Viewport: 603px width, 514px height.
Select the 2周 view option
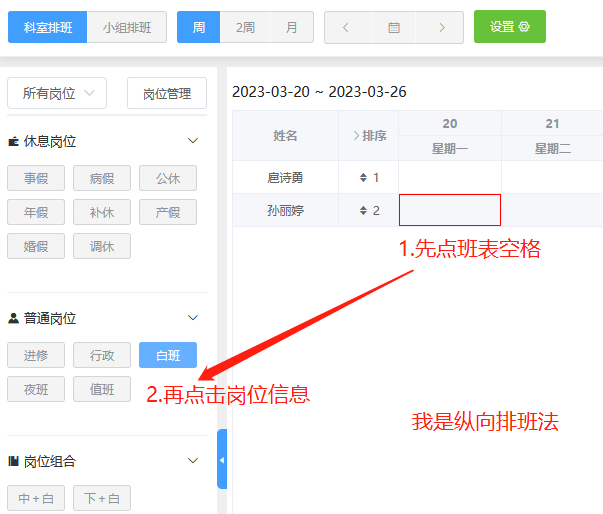pyautogui.click(x=245, y=27)
